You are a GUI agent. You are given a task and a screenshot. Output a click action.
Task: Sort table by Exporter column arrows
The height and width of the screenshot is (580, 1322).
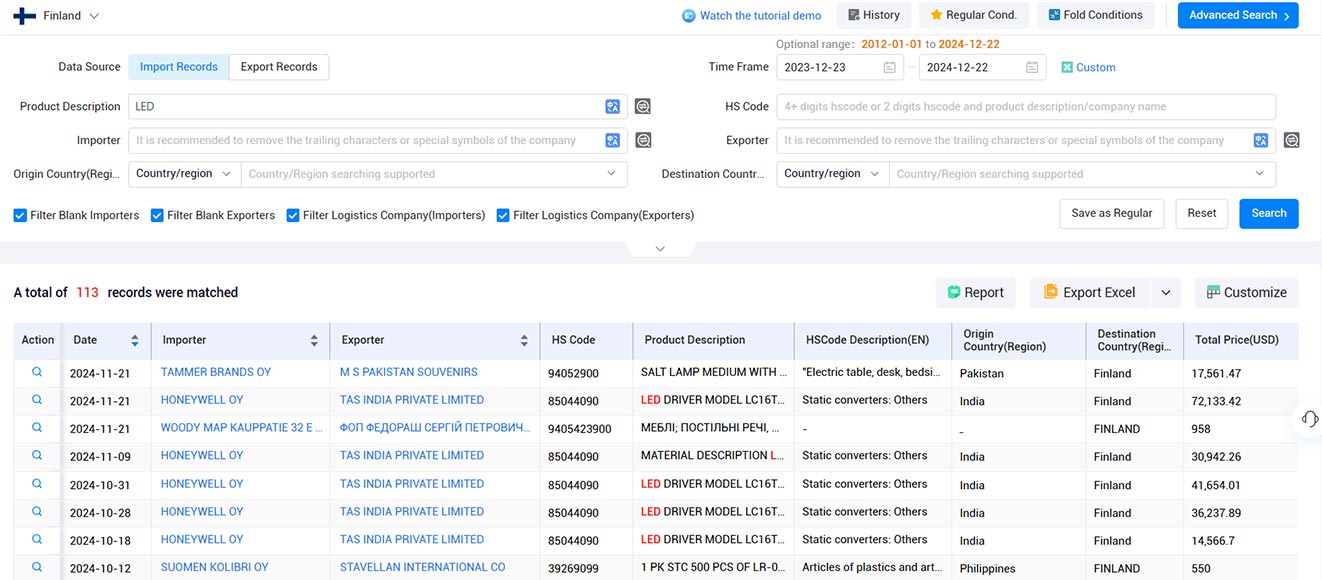pyautogui.click(x=524, y=341)
